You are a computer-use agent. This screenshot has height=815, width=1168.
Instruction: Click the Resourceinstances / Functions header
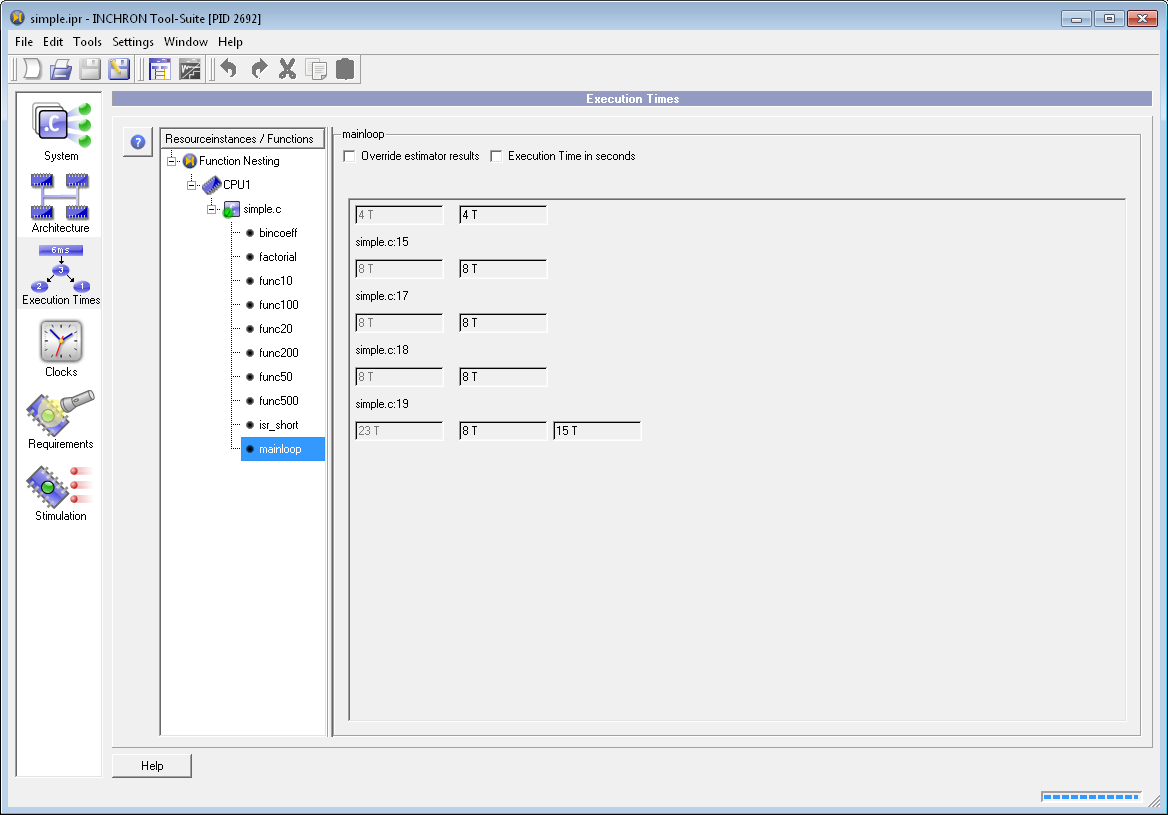[x=242, y=139]
